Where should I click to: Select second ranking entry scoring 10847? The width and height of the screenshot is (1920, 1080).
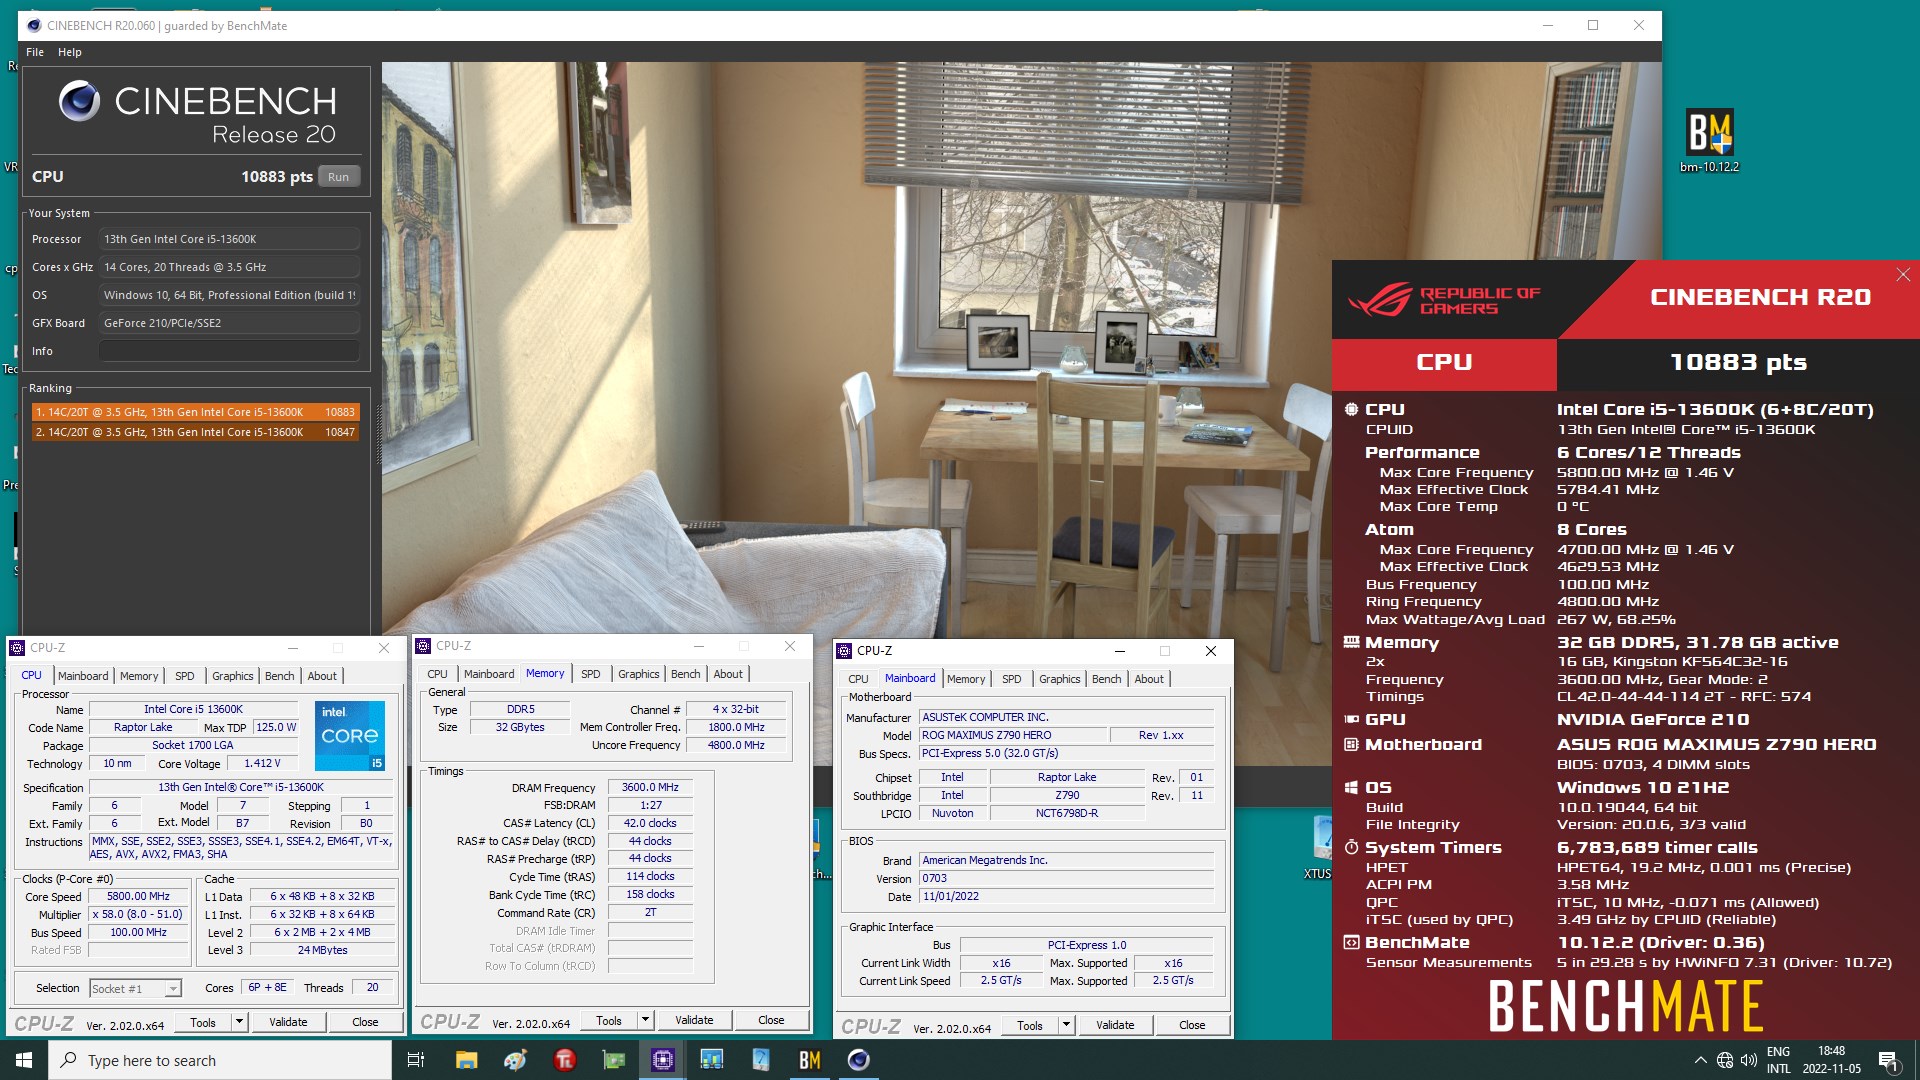pyautogui.click(x=195, y=432)
